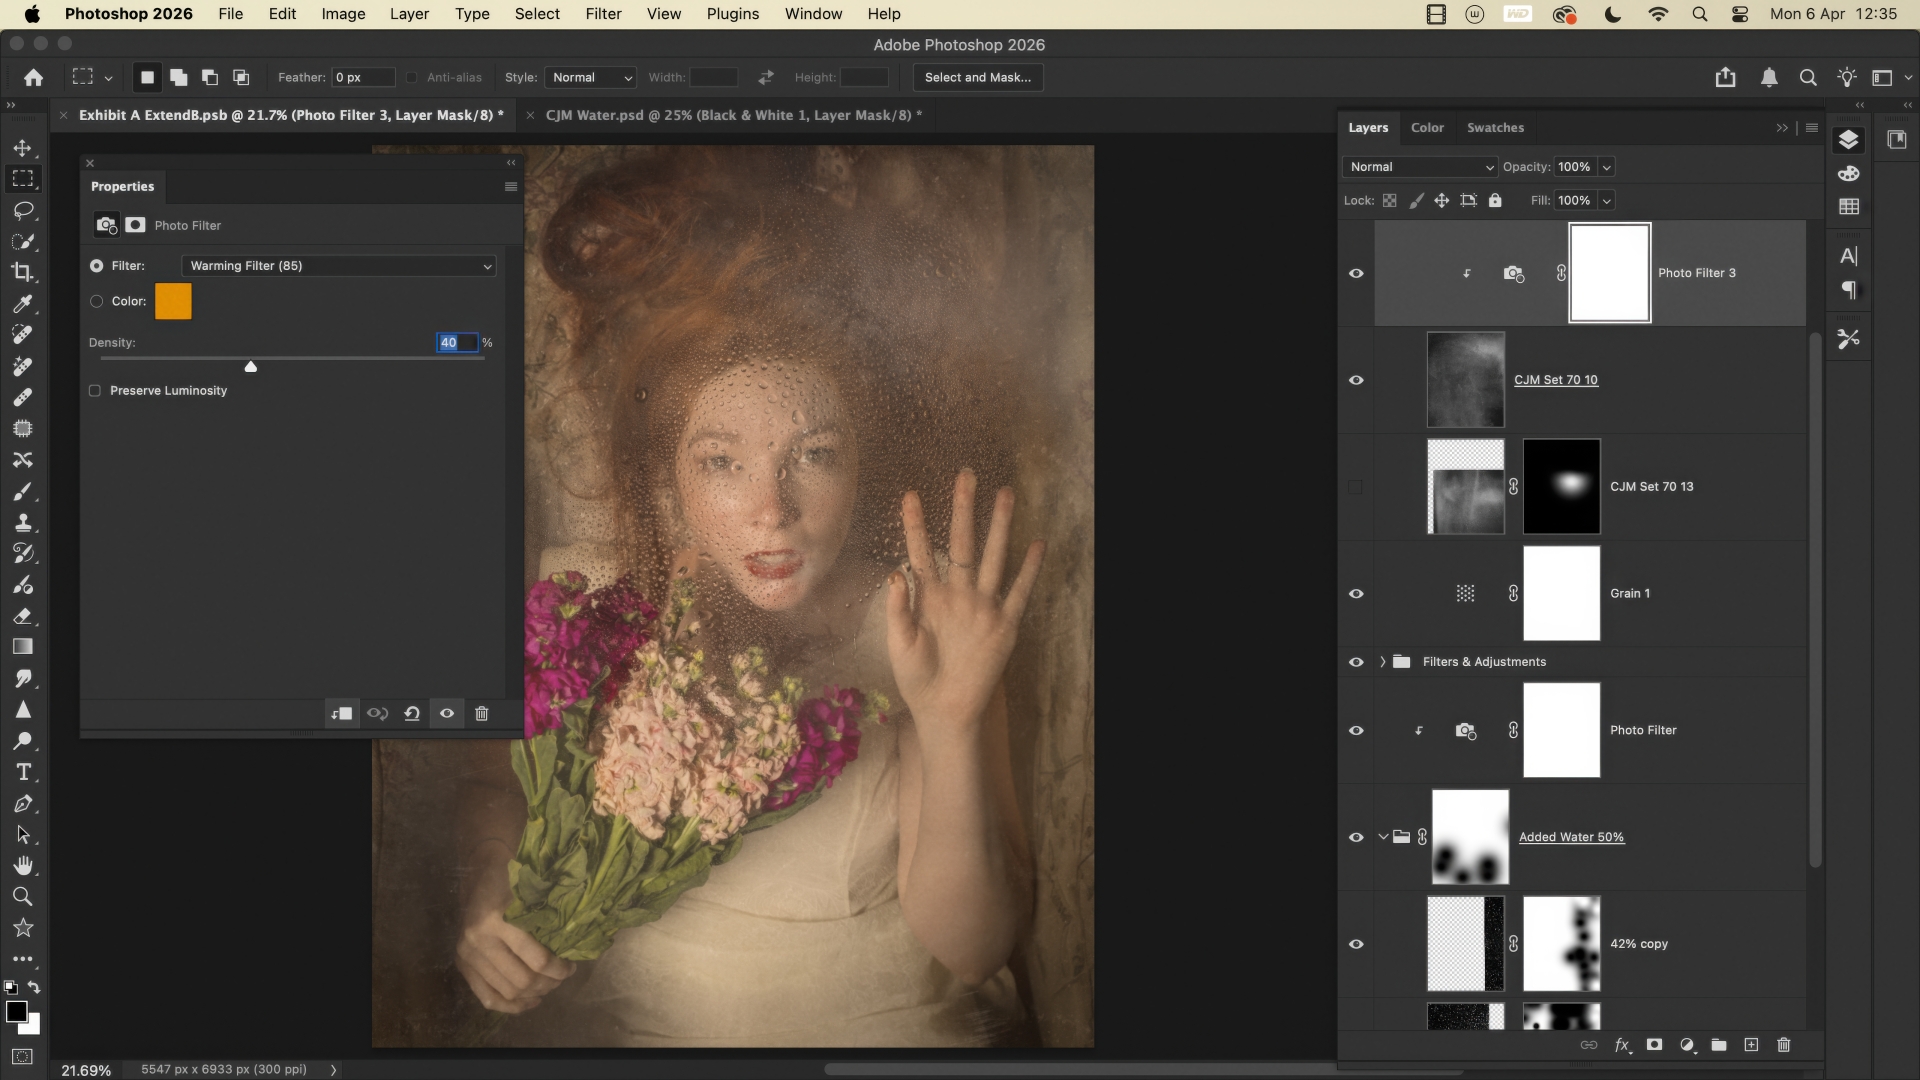
Task: Reset adjustment defaults in Properties panel
Action: [x=412, y=714]
